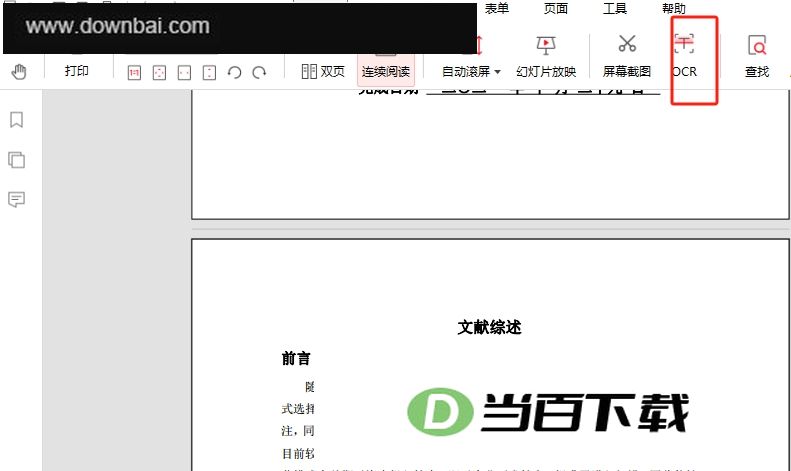The height and width of the screenshot is (471, 791).
Task: Open the 帮助 menu
Action: [x=674, y=9]
